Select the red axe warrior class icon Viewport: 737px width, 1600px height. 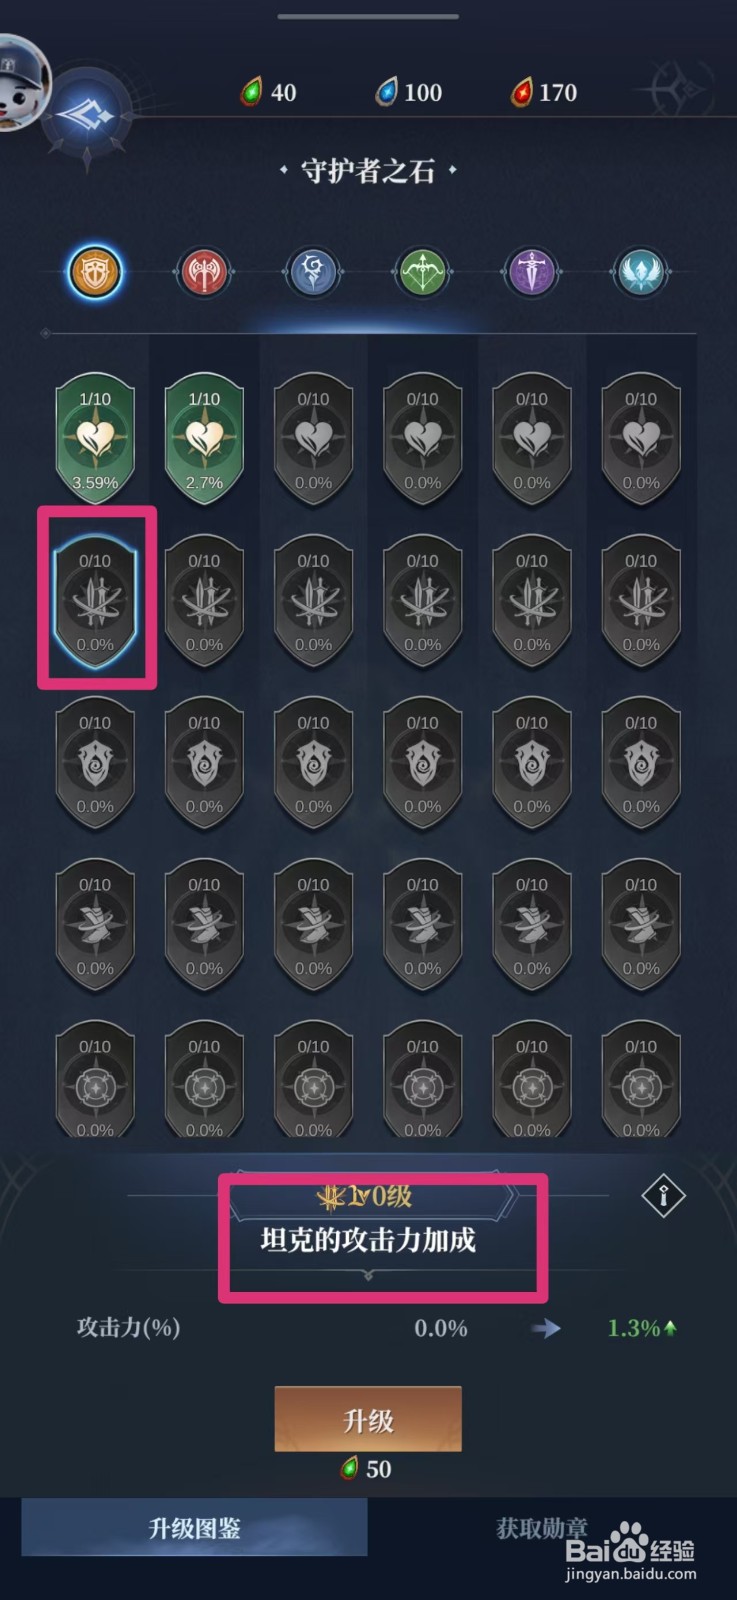(x=204, y=271)
